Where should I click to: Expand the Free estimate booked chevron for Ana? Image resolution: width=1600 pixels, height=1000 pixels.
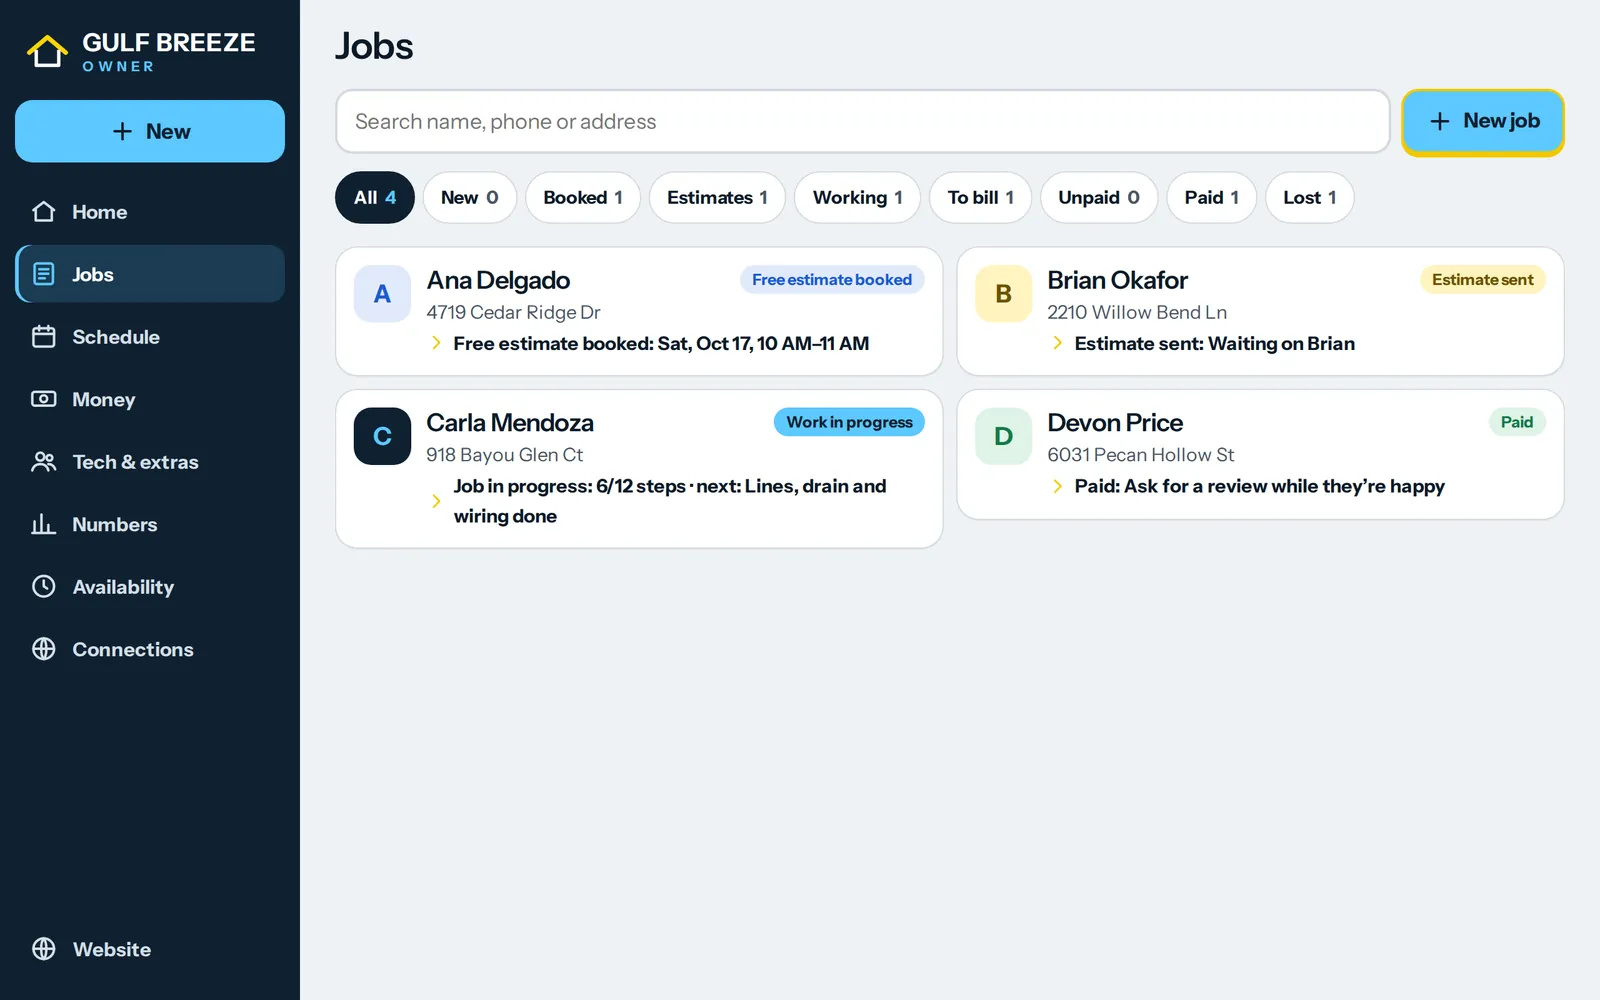436,343
